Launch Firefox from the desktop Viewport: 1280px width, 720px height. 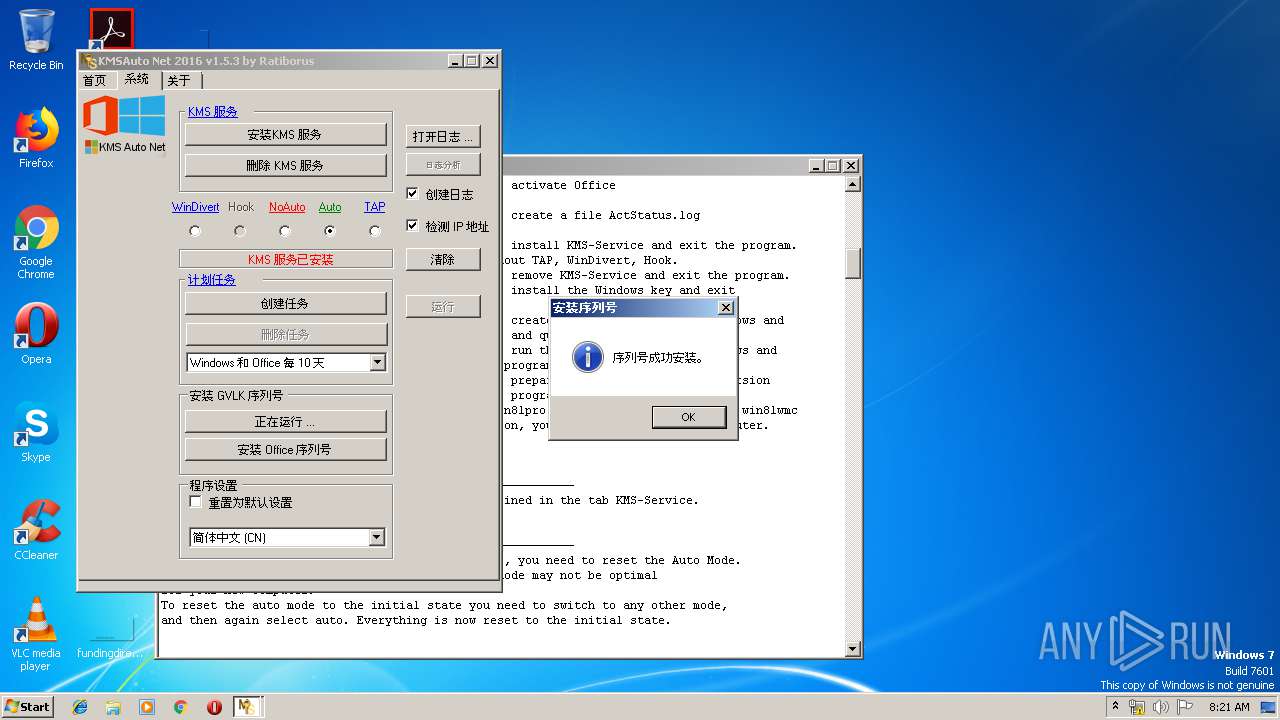[x=36, y=138]
